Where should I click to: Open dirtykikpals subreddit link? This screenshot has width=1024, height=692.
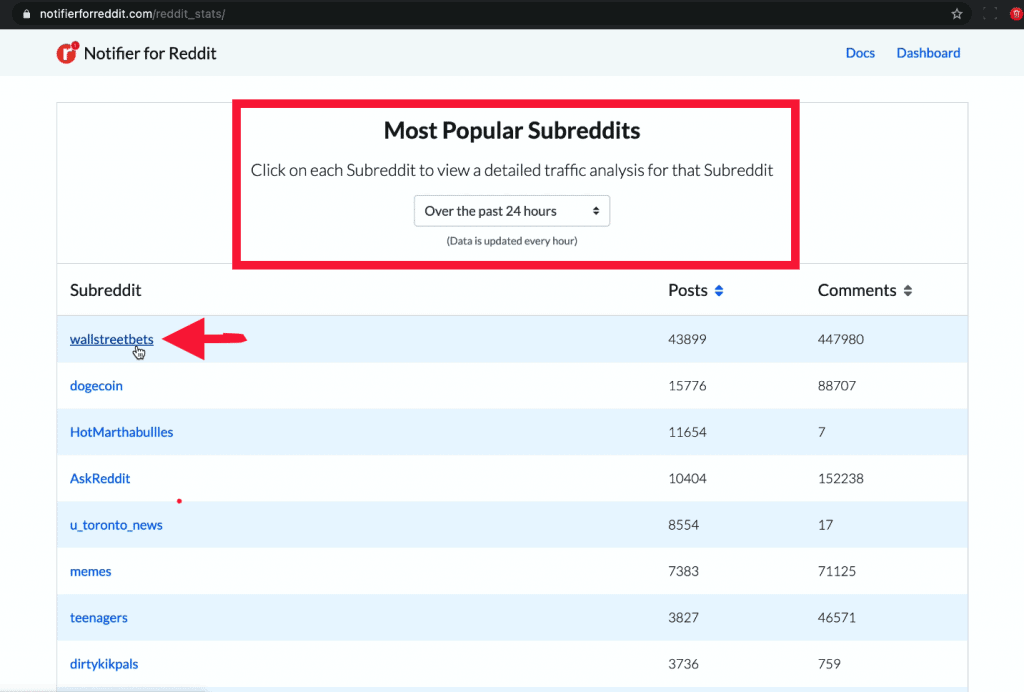tap(104, 664)
